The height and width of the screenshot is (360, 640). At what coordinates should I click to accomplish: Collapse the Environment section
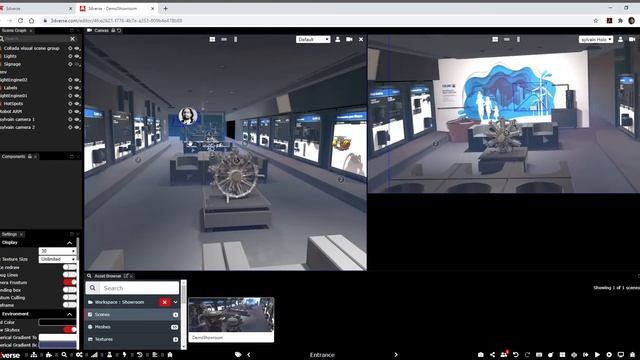click(70, 314)
